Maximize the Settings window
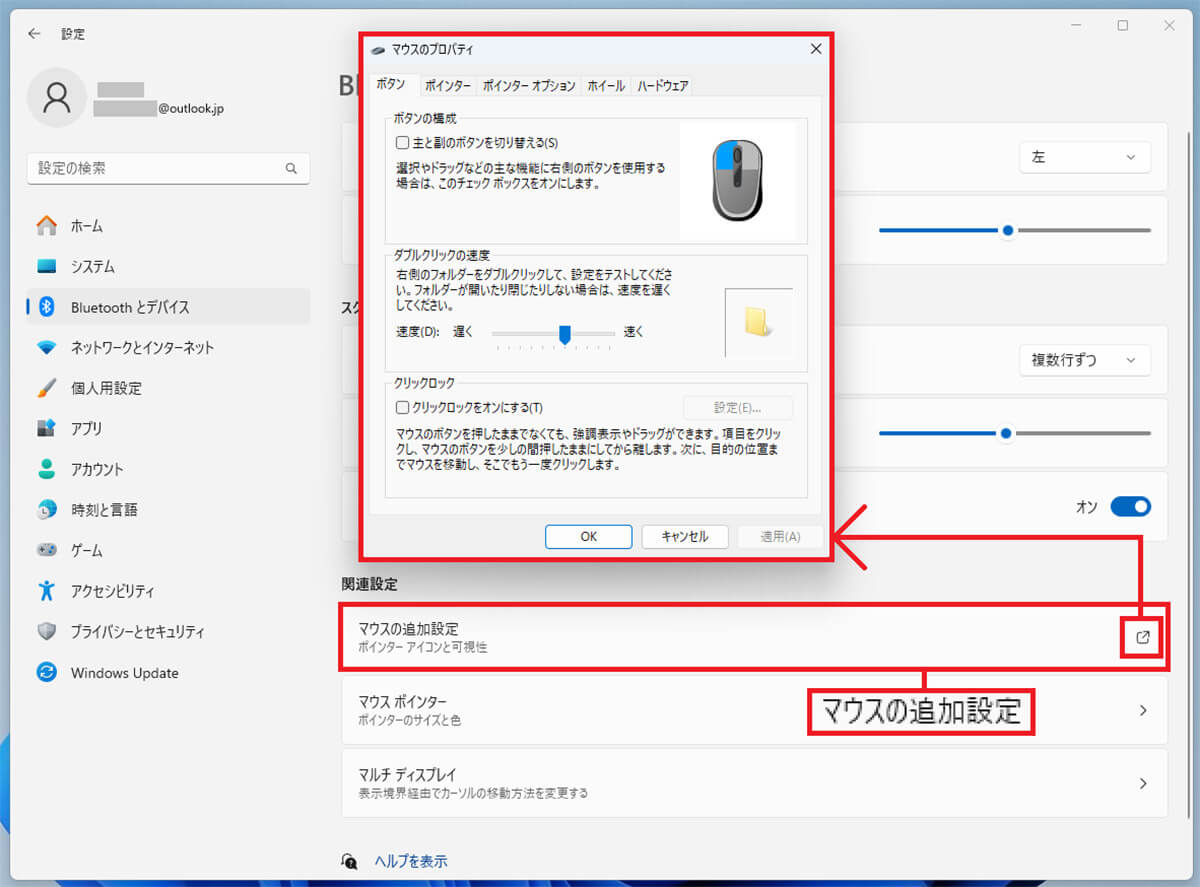The height and width of the screenshot is (887, 1200). point(1123,26)
